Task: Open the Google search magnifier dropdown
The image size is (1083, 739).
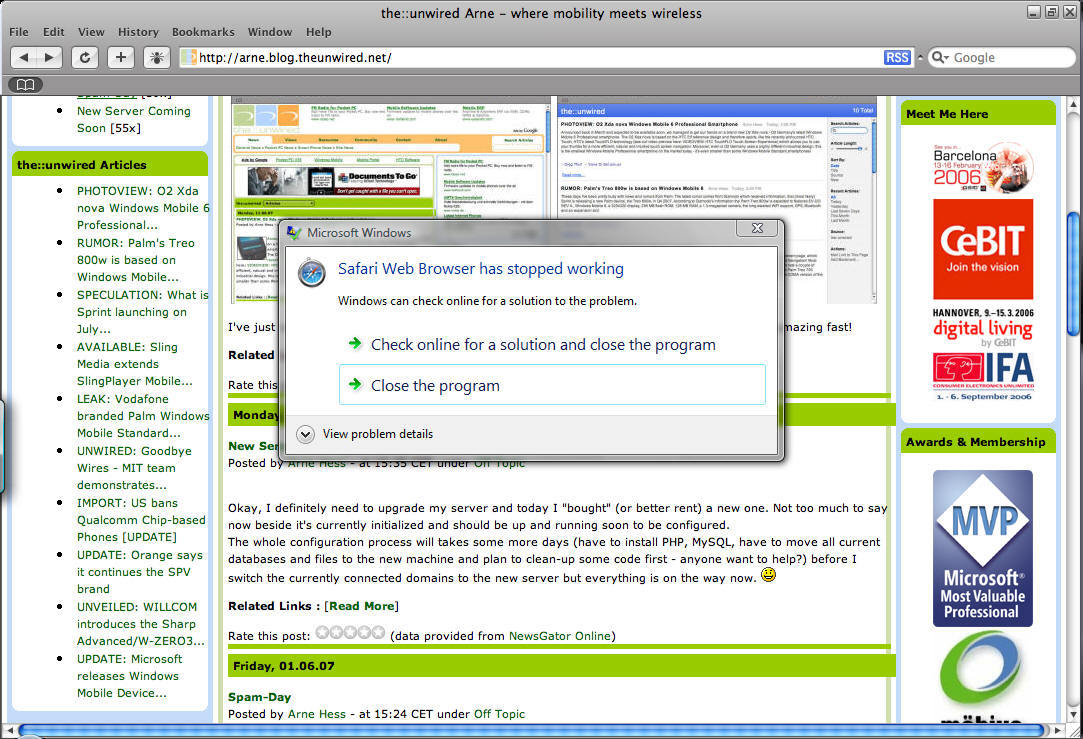Action: click(x=940, y=58)
